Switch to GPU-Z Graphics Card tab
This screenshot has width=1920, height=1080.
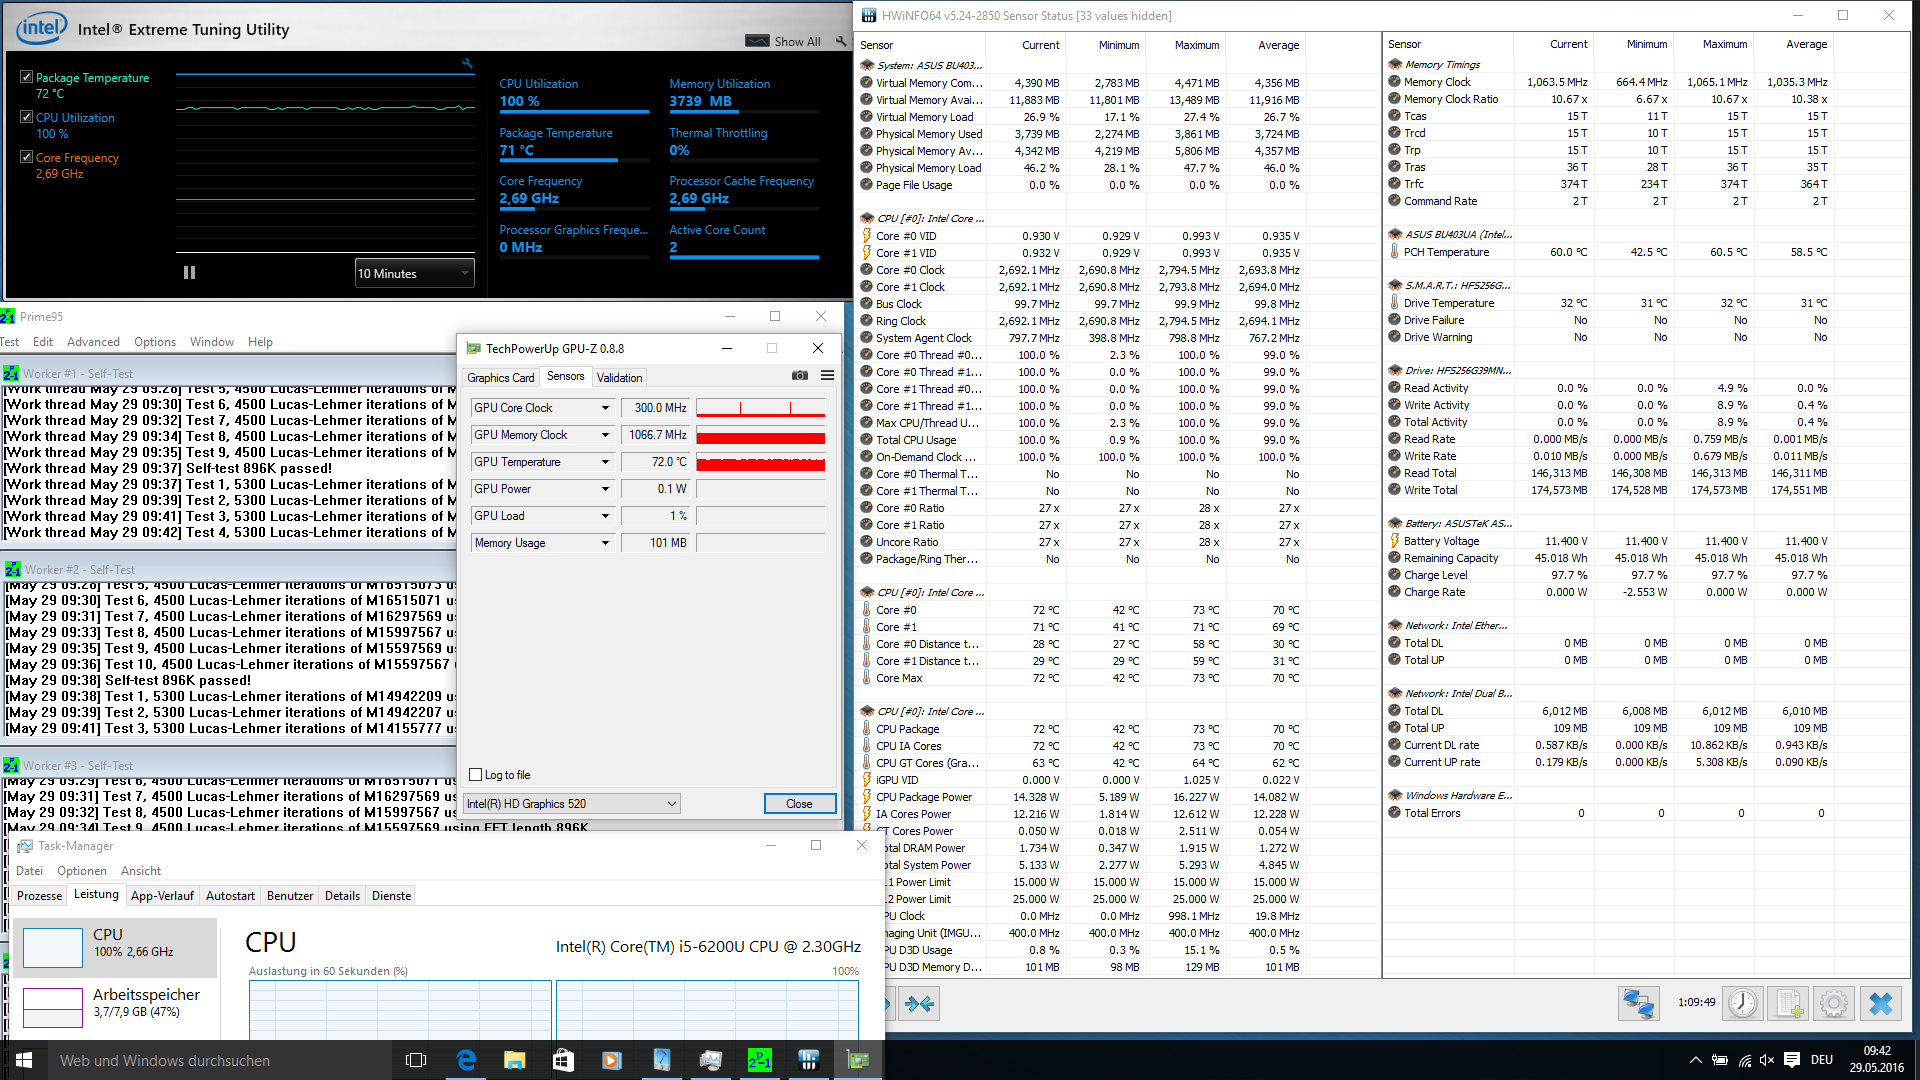(x=500, y=377)
